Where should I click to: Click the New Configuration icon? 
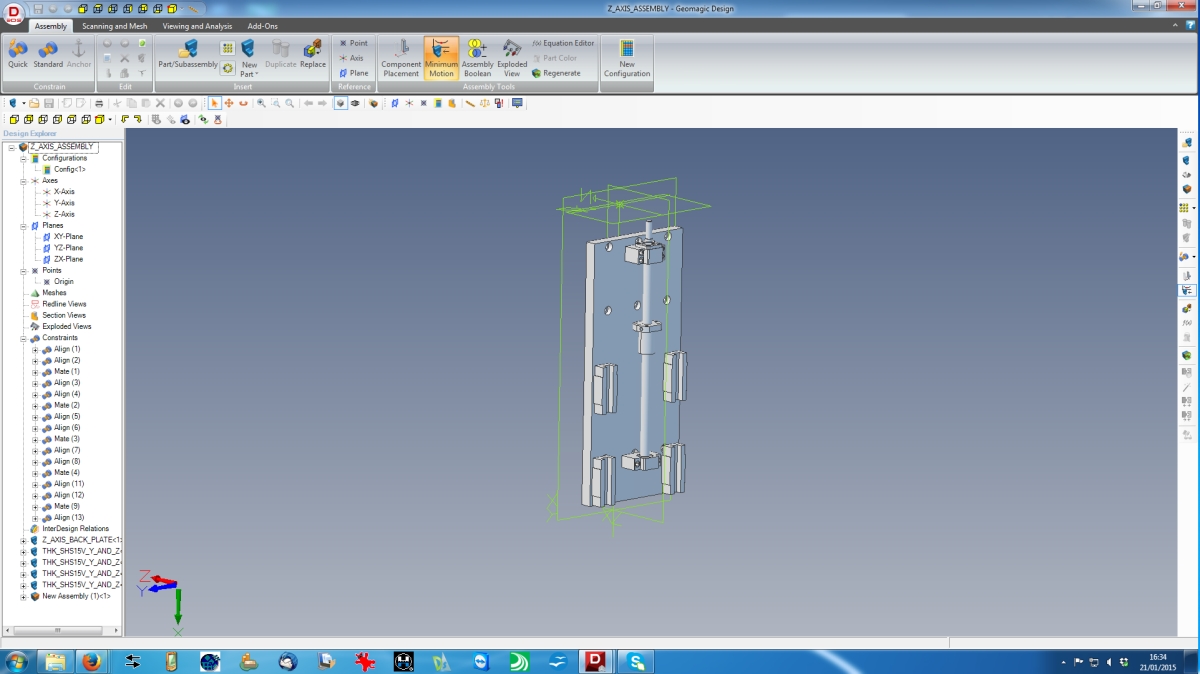point(627,57)
